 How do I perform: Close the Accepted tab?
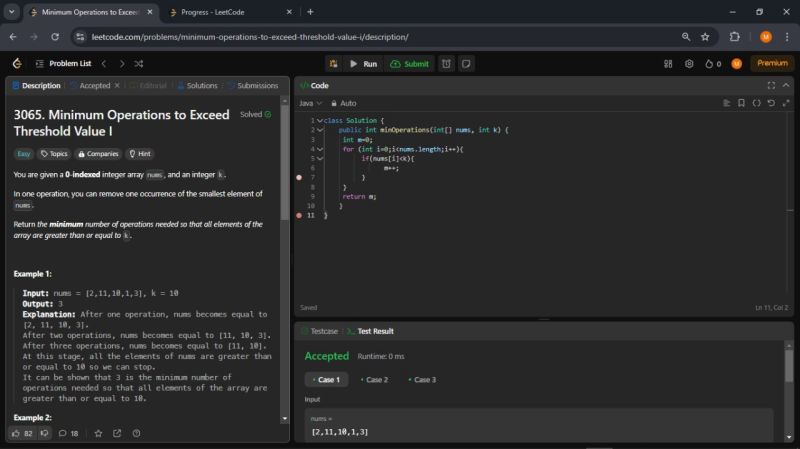117,85
